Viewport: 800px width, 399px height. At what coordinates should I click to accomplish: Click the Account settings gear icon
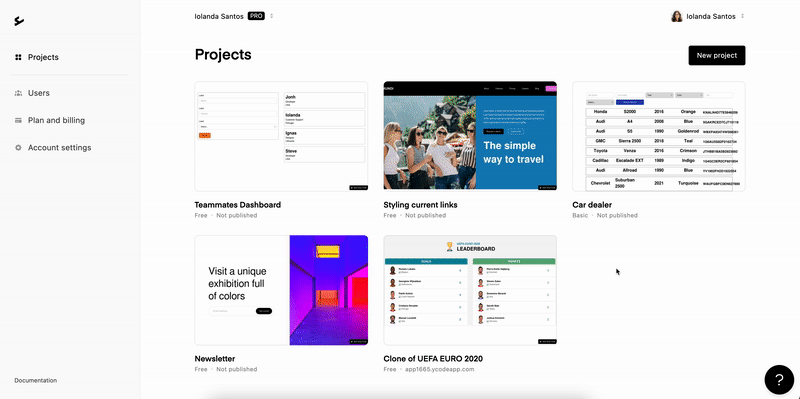coord(18,147)
